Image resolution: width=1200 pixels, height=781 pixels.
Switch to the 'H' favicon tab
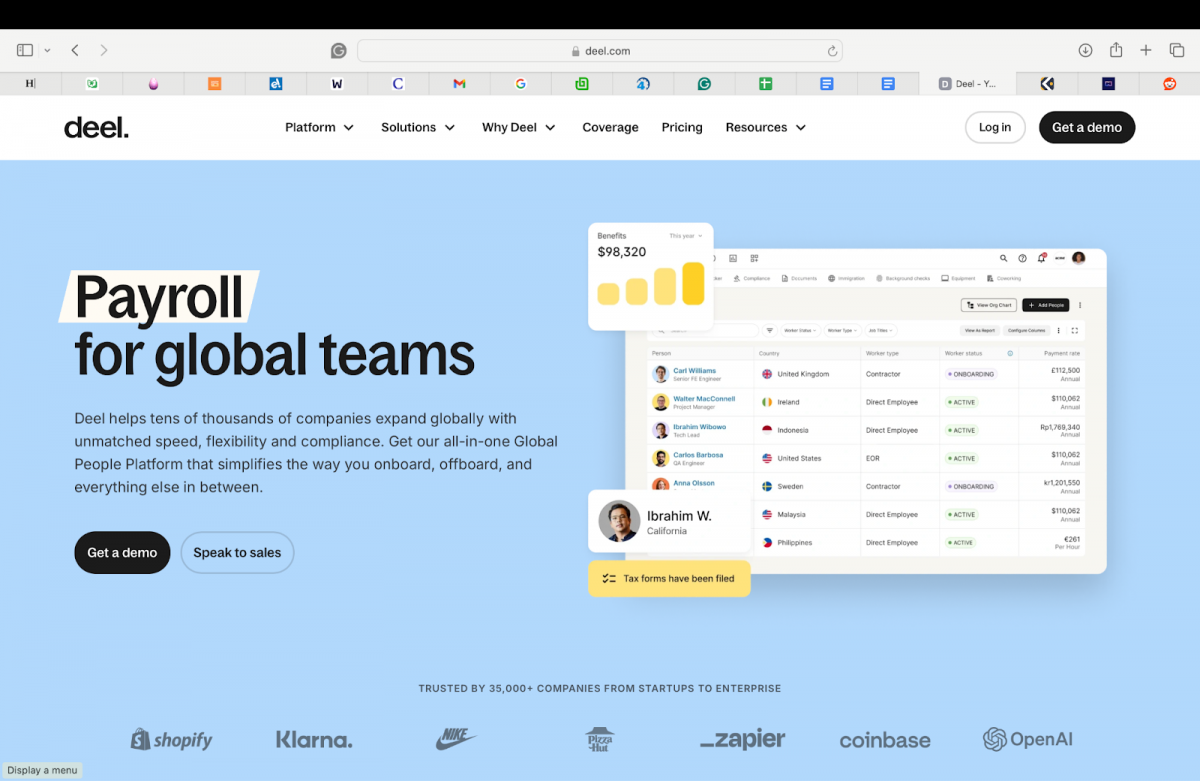[x=30, y=84]
